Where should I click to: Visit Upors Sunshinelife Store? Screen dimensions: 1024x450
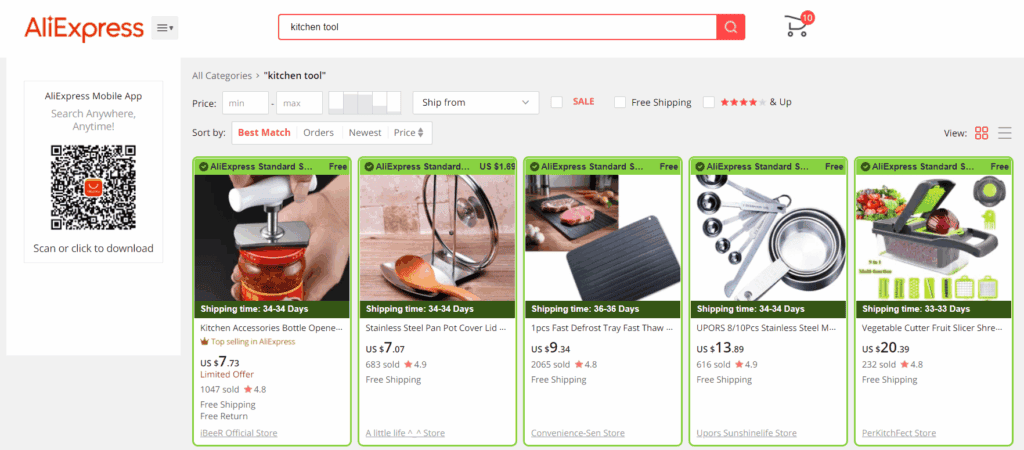click(746, 433)
